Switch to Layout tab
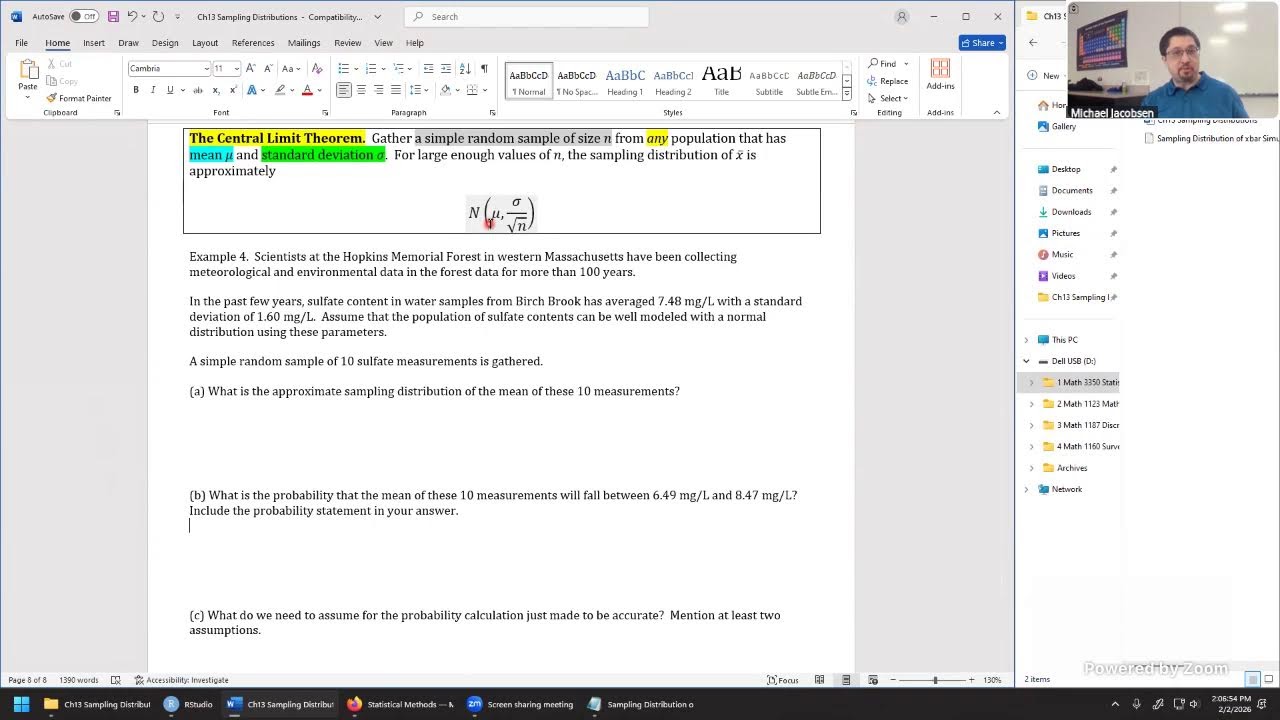The width and height of the screenshot is (1280, 720). point(205,43)
